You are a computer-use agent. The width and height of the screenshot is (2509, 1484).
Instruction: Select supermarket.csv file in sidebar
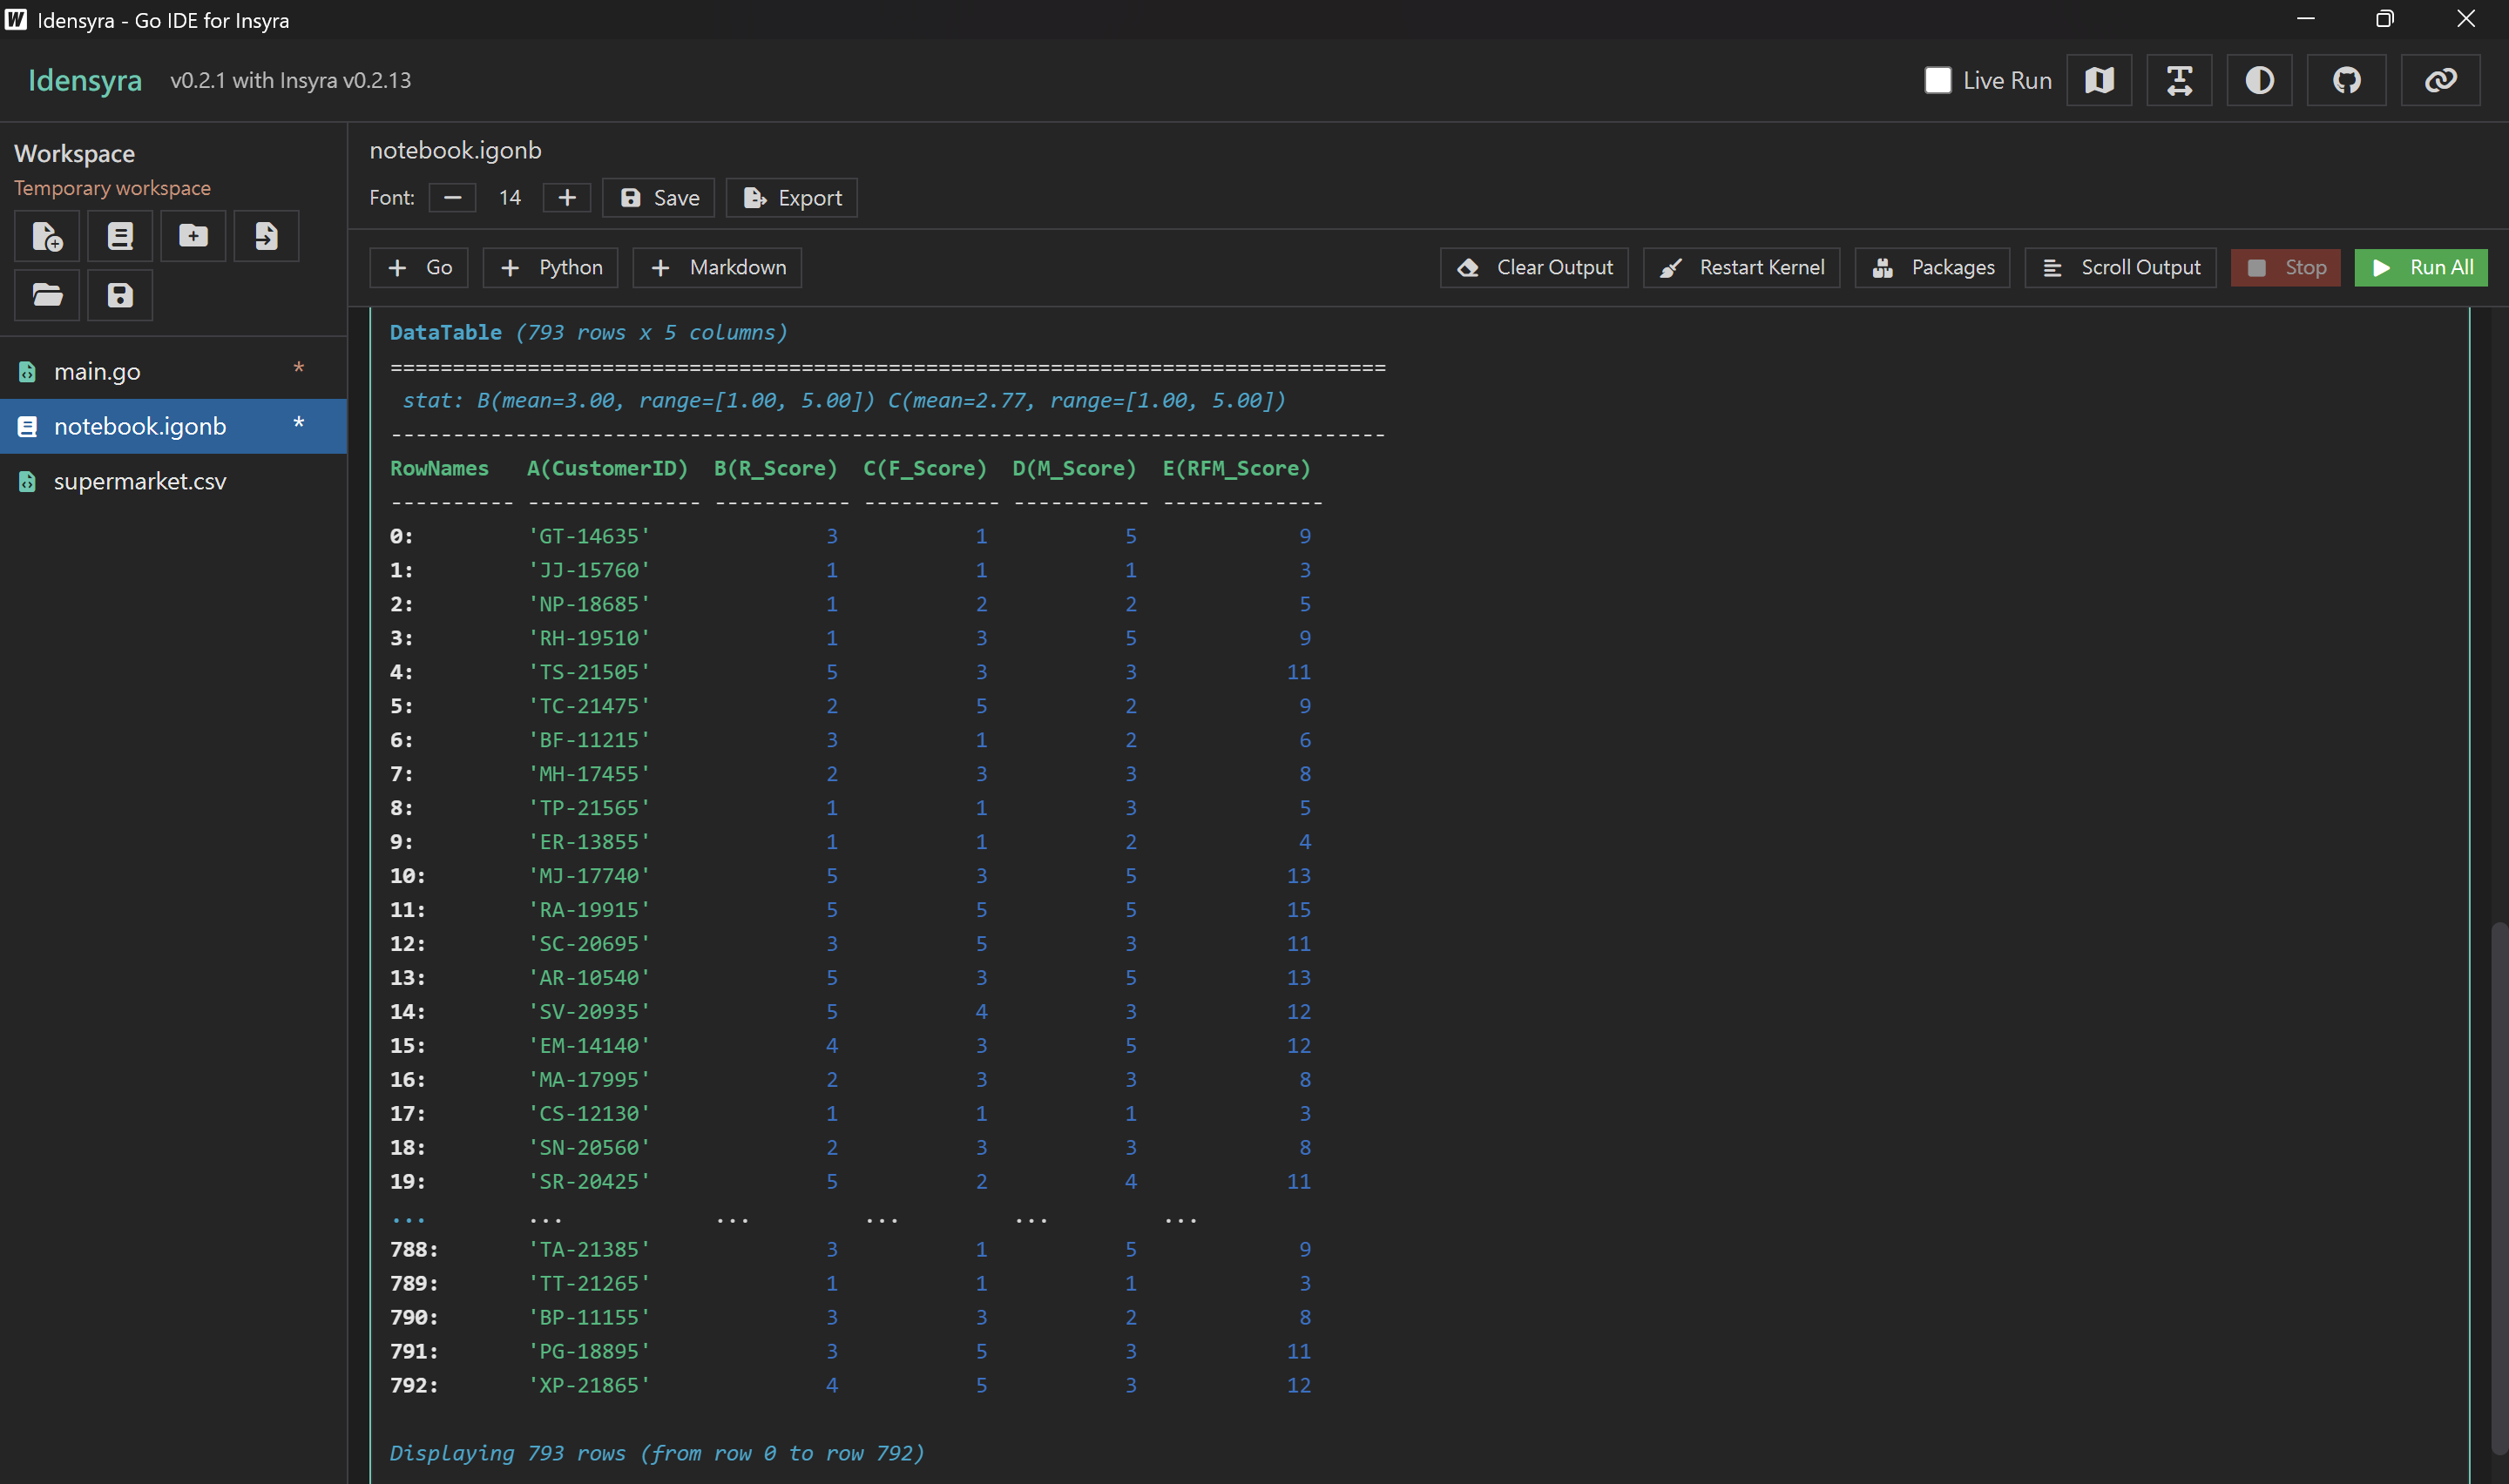[x=140, y=481]
